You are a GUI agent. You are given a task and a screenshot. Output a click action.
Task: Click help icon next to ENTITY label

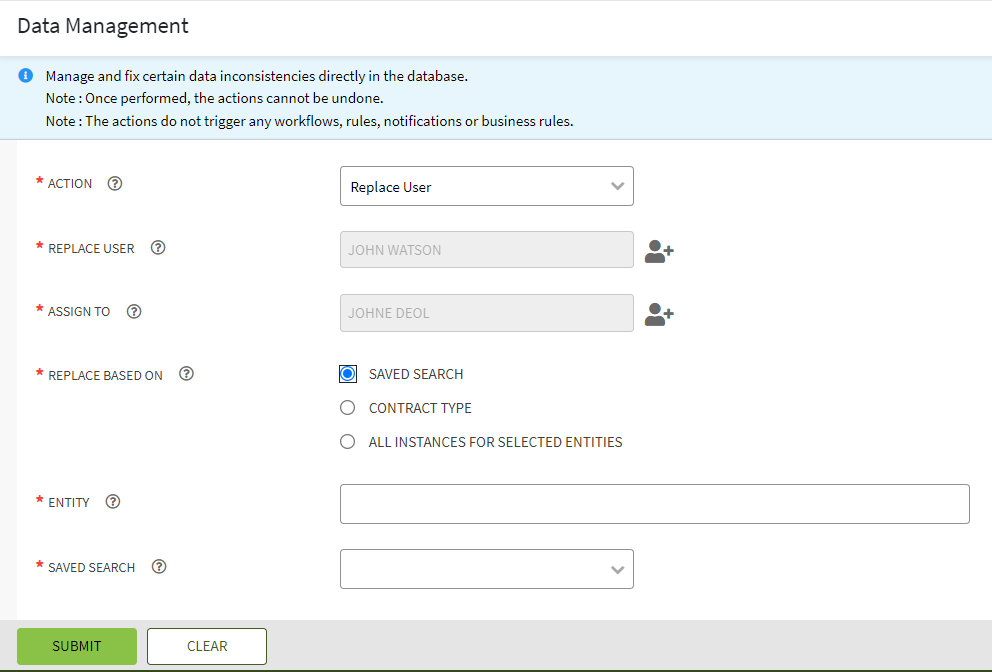click(x=113, y=502)
